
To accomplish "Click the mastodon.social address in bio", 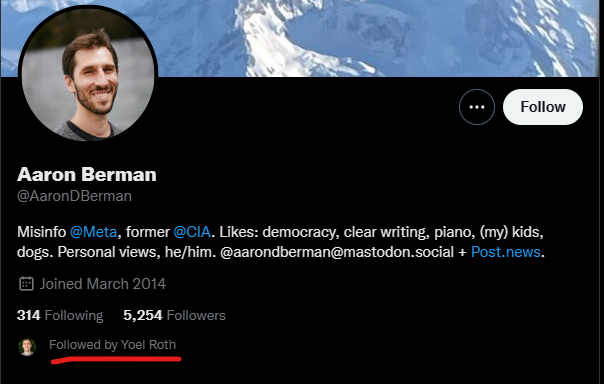I will tap(337, 252).
